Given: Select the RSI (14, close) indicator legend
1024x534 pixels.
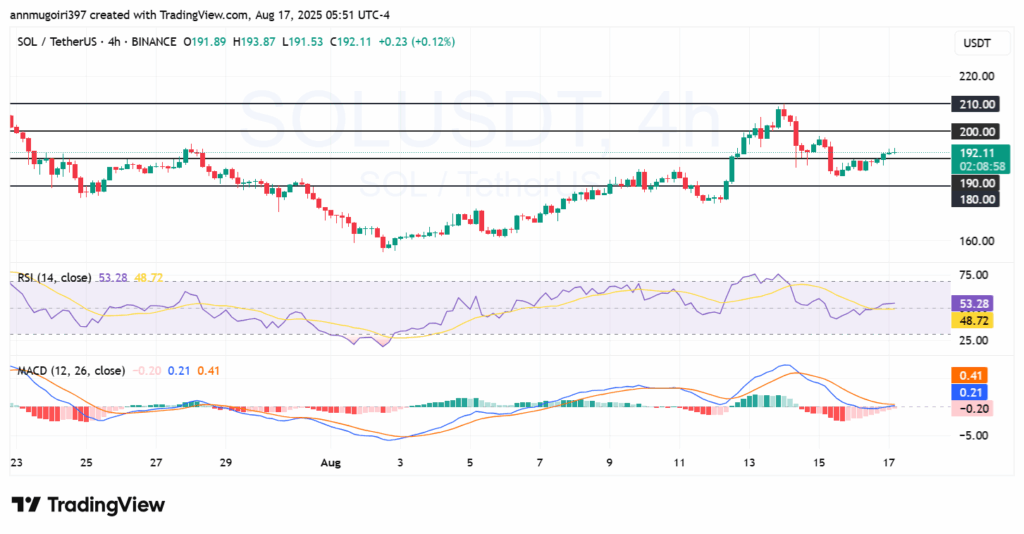Looking at the screenshot, I should click(54, 277).
